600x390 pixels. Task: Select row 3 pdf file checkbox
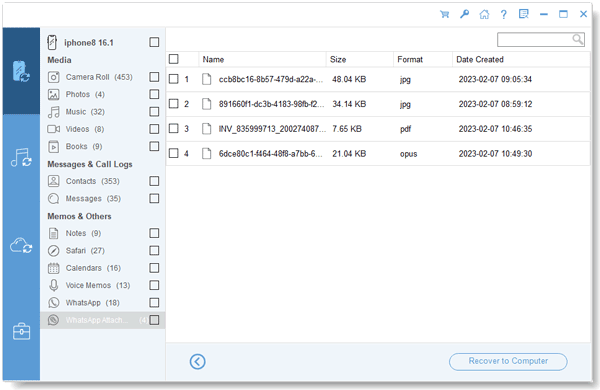click(x=174, y=128)
